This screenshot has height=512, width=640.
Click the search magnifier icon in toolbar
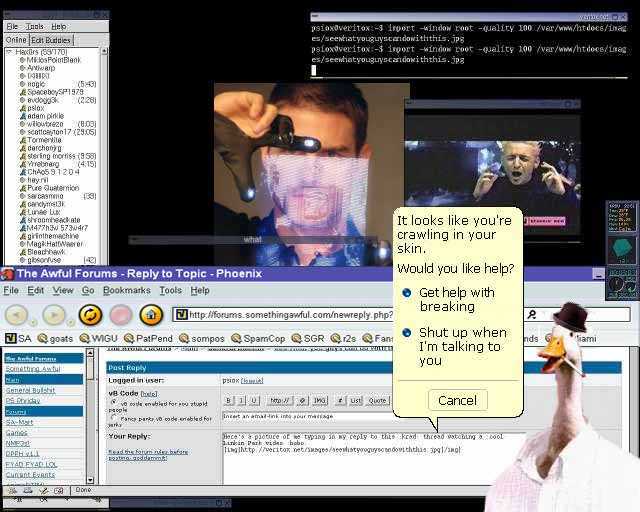[531, 314]
